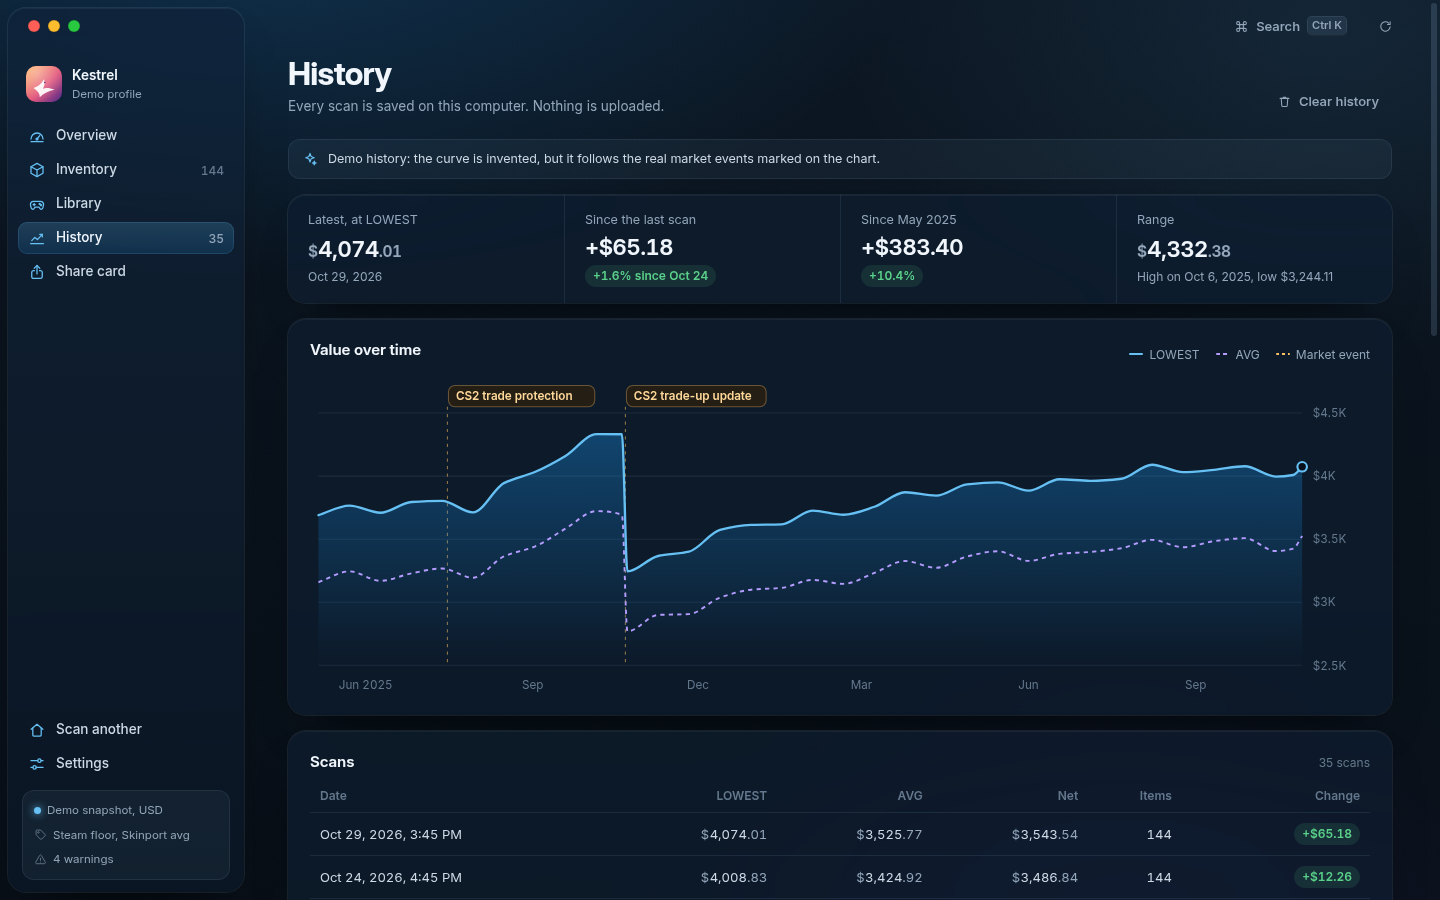Click the sparkle icon in demo banner

(311, 159)
